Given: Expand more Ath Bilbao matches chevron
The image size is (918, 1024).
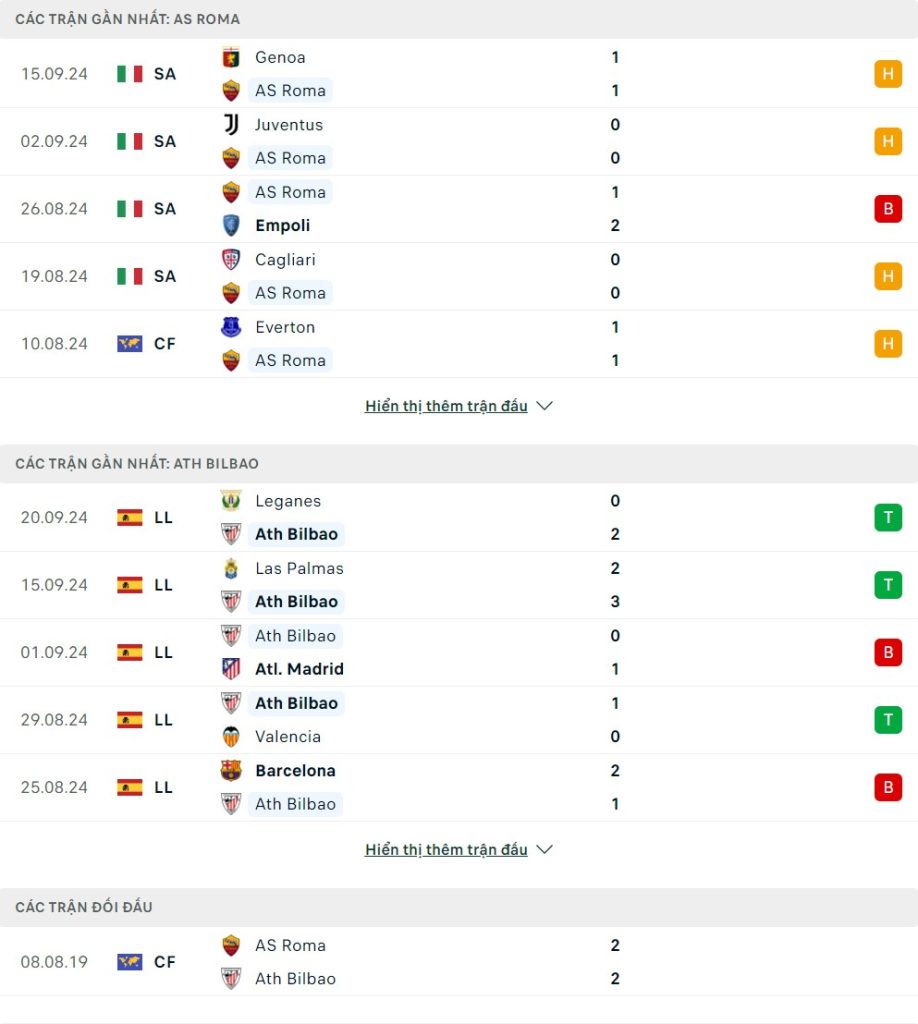Looking at the screenshot, I should click(545, 850).
